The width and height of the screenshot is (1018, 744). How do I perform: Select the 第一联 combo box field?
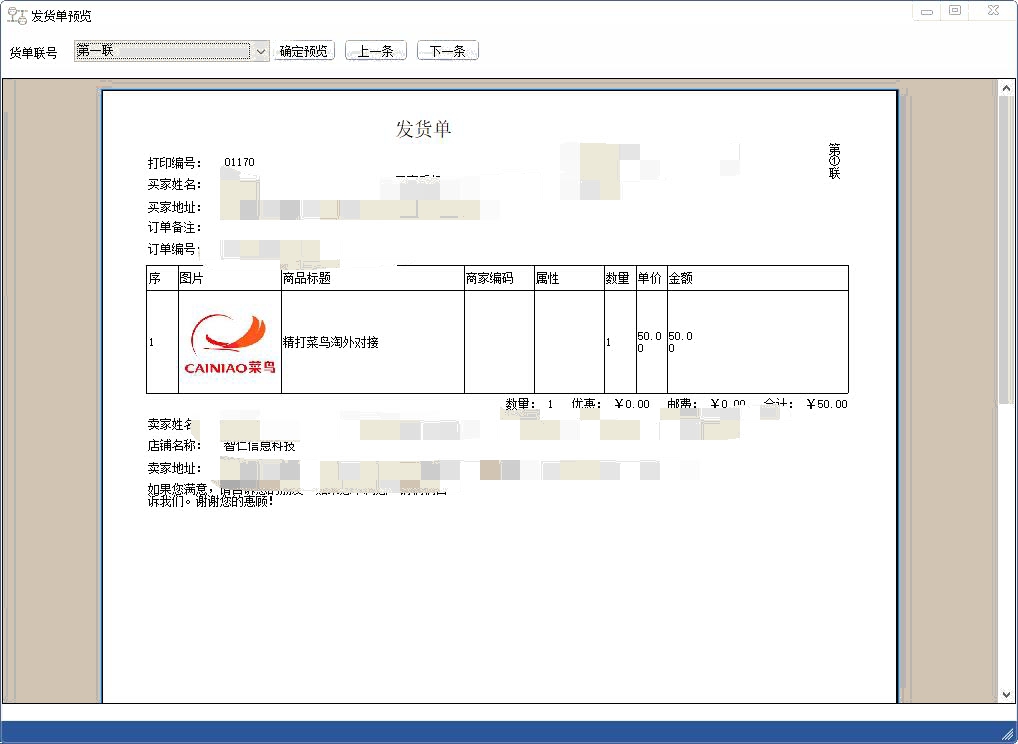click(x=162, y=51)
